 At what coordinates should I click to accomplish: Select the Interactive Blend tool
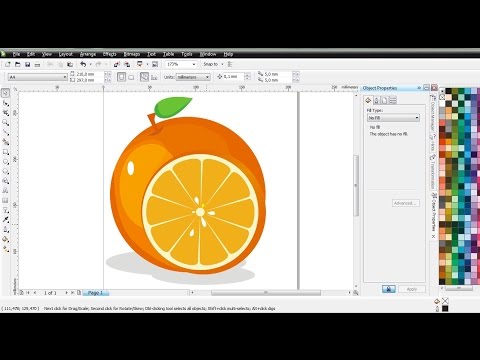pos(5,210)
